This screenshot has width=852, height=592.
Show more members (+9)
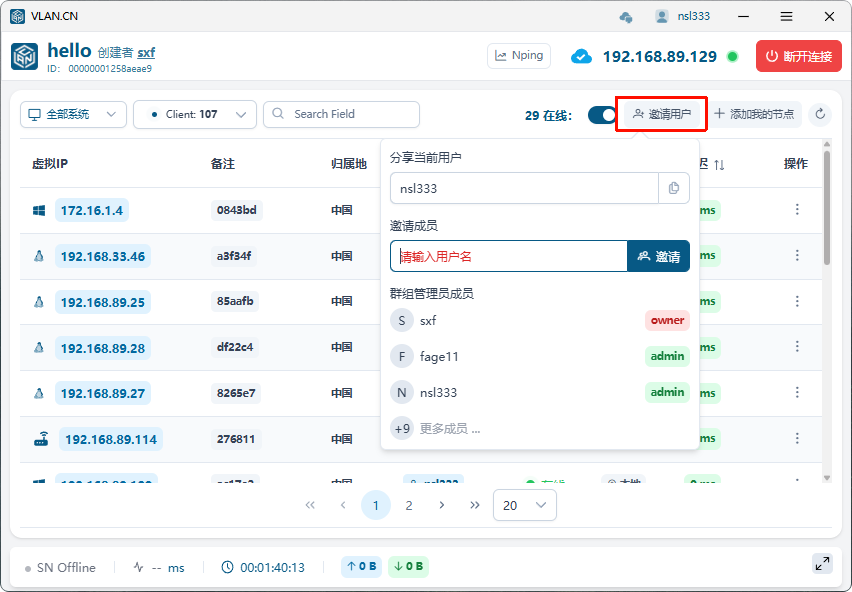[436, 429]
